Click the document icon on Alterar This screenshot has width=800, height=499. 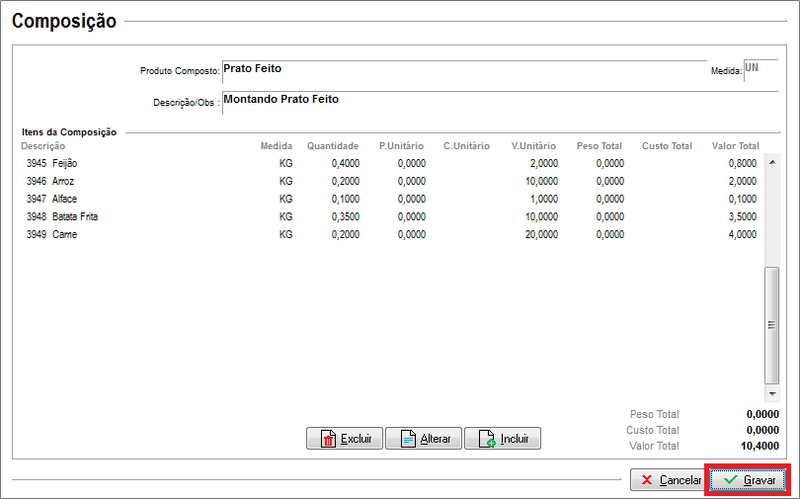click(407, 439)
